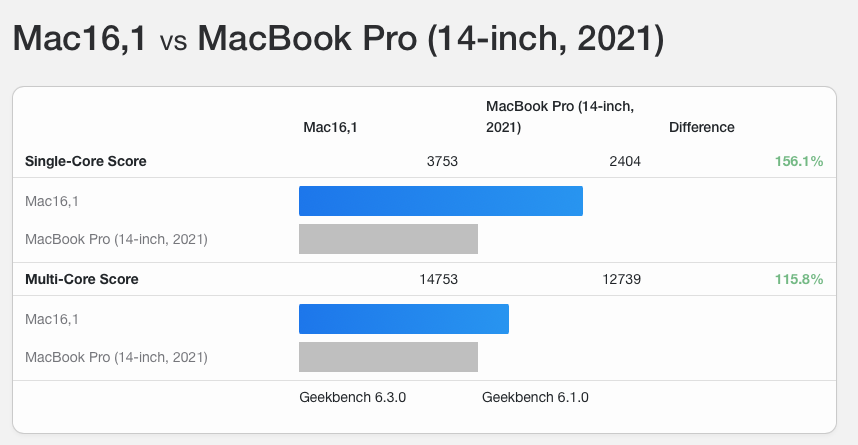The height and width of the screenshot is (445, 858).
Task: Click the single-core value 2404
Action: (625, 161)
